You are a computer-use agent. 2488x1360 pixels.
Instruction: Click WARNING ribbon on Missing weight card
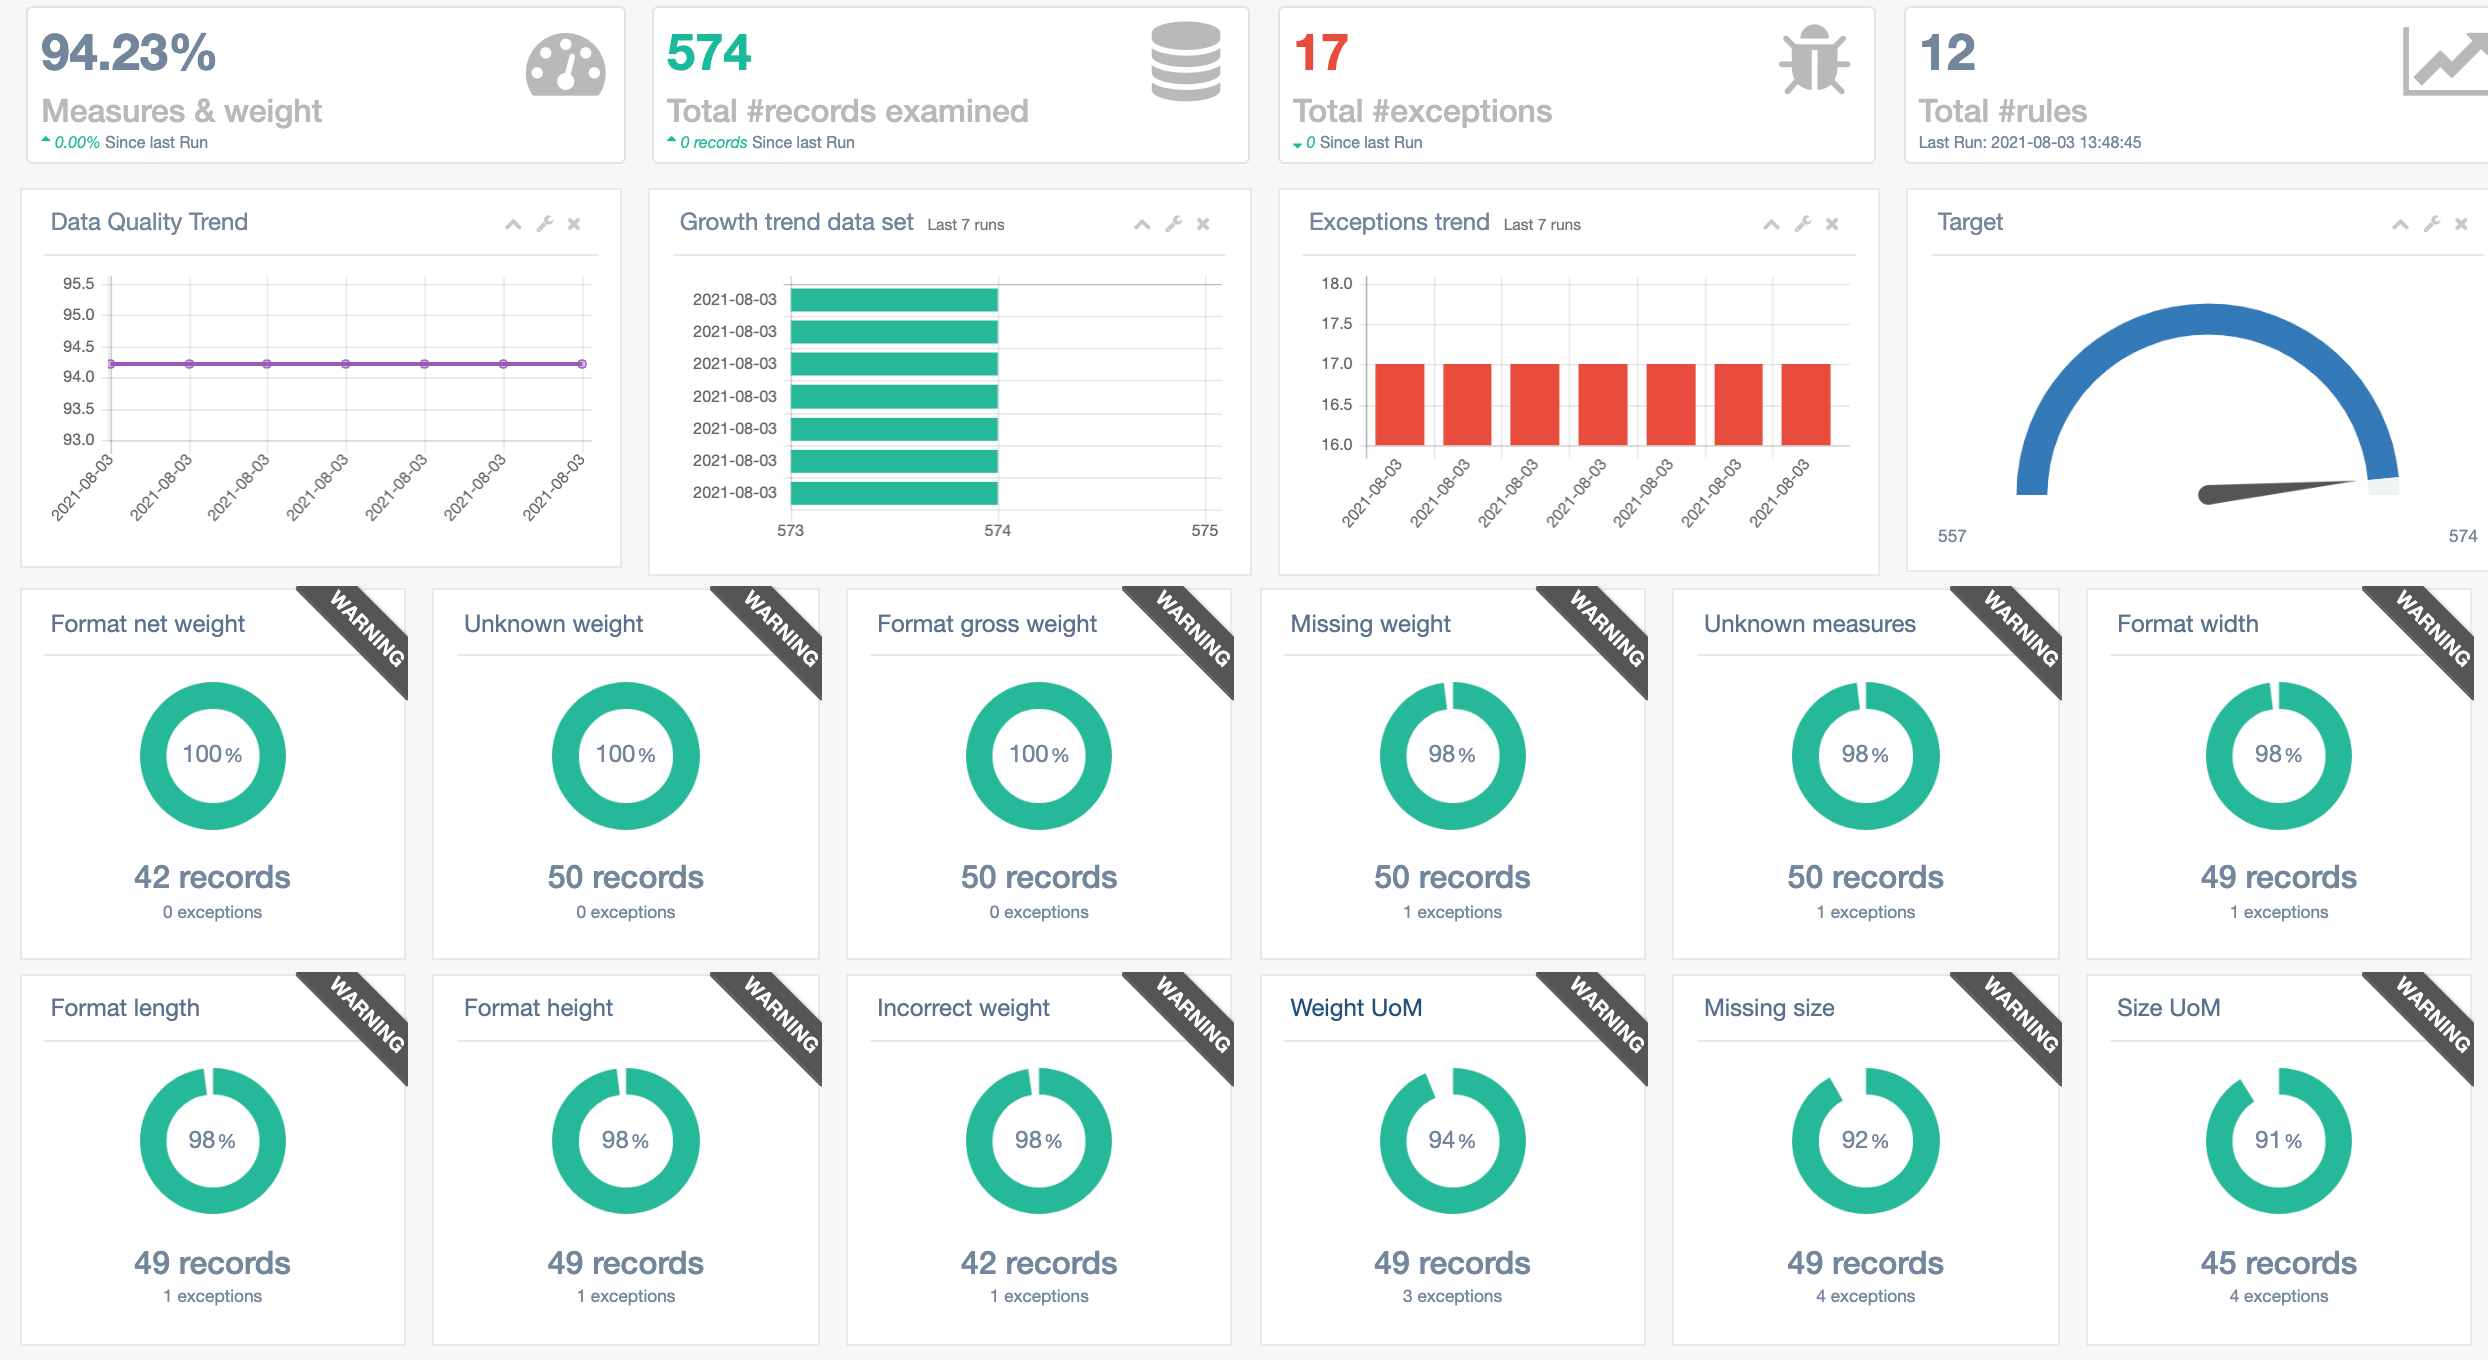point(1606,629)
